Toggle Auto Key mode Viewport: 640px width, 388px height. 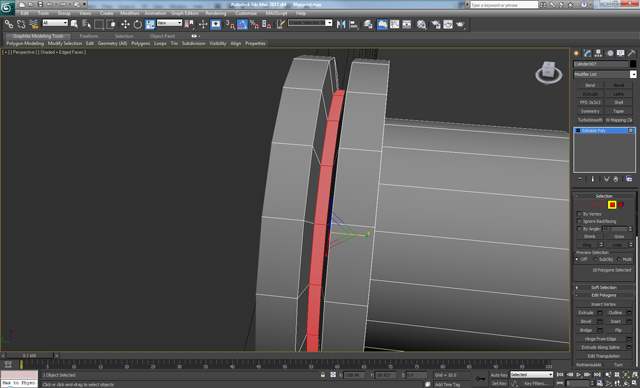[499, 375]
